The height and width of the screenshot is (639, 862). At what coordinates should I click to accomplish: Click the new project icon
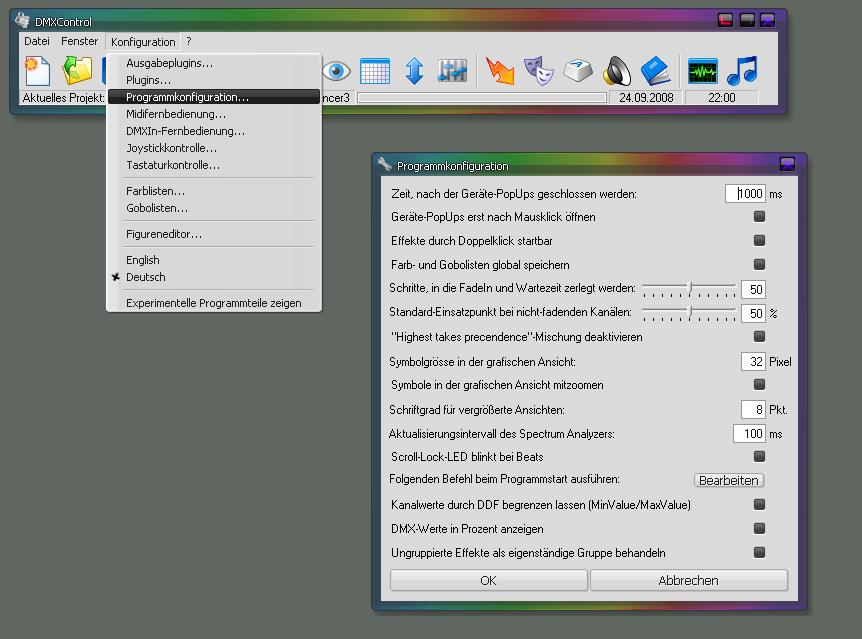(x=37, y=70)
